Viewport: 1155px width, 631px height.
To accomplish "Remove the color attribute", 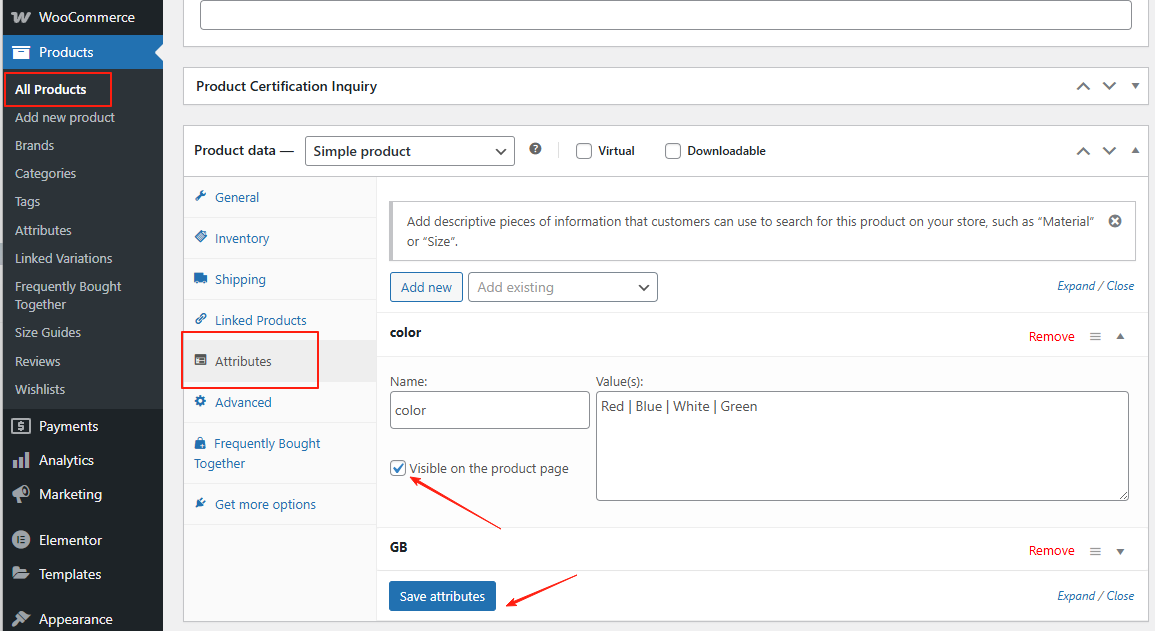I will click(x=1051, y=337).
